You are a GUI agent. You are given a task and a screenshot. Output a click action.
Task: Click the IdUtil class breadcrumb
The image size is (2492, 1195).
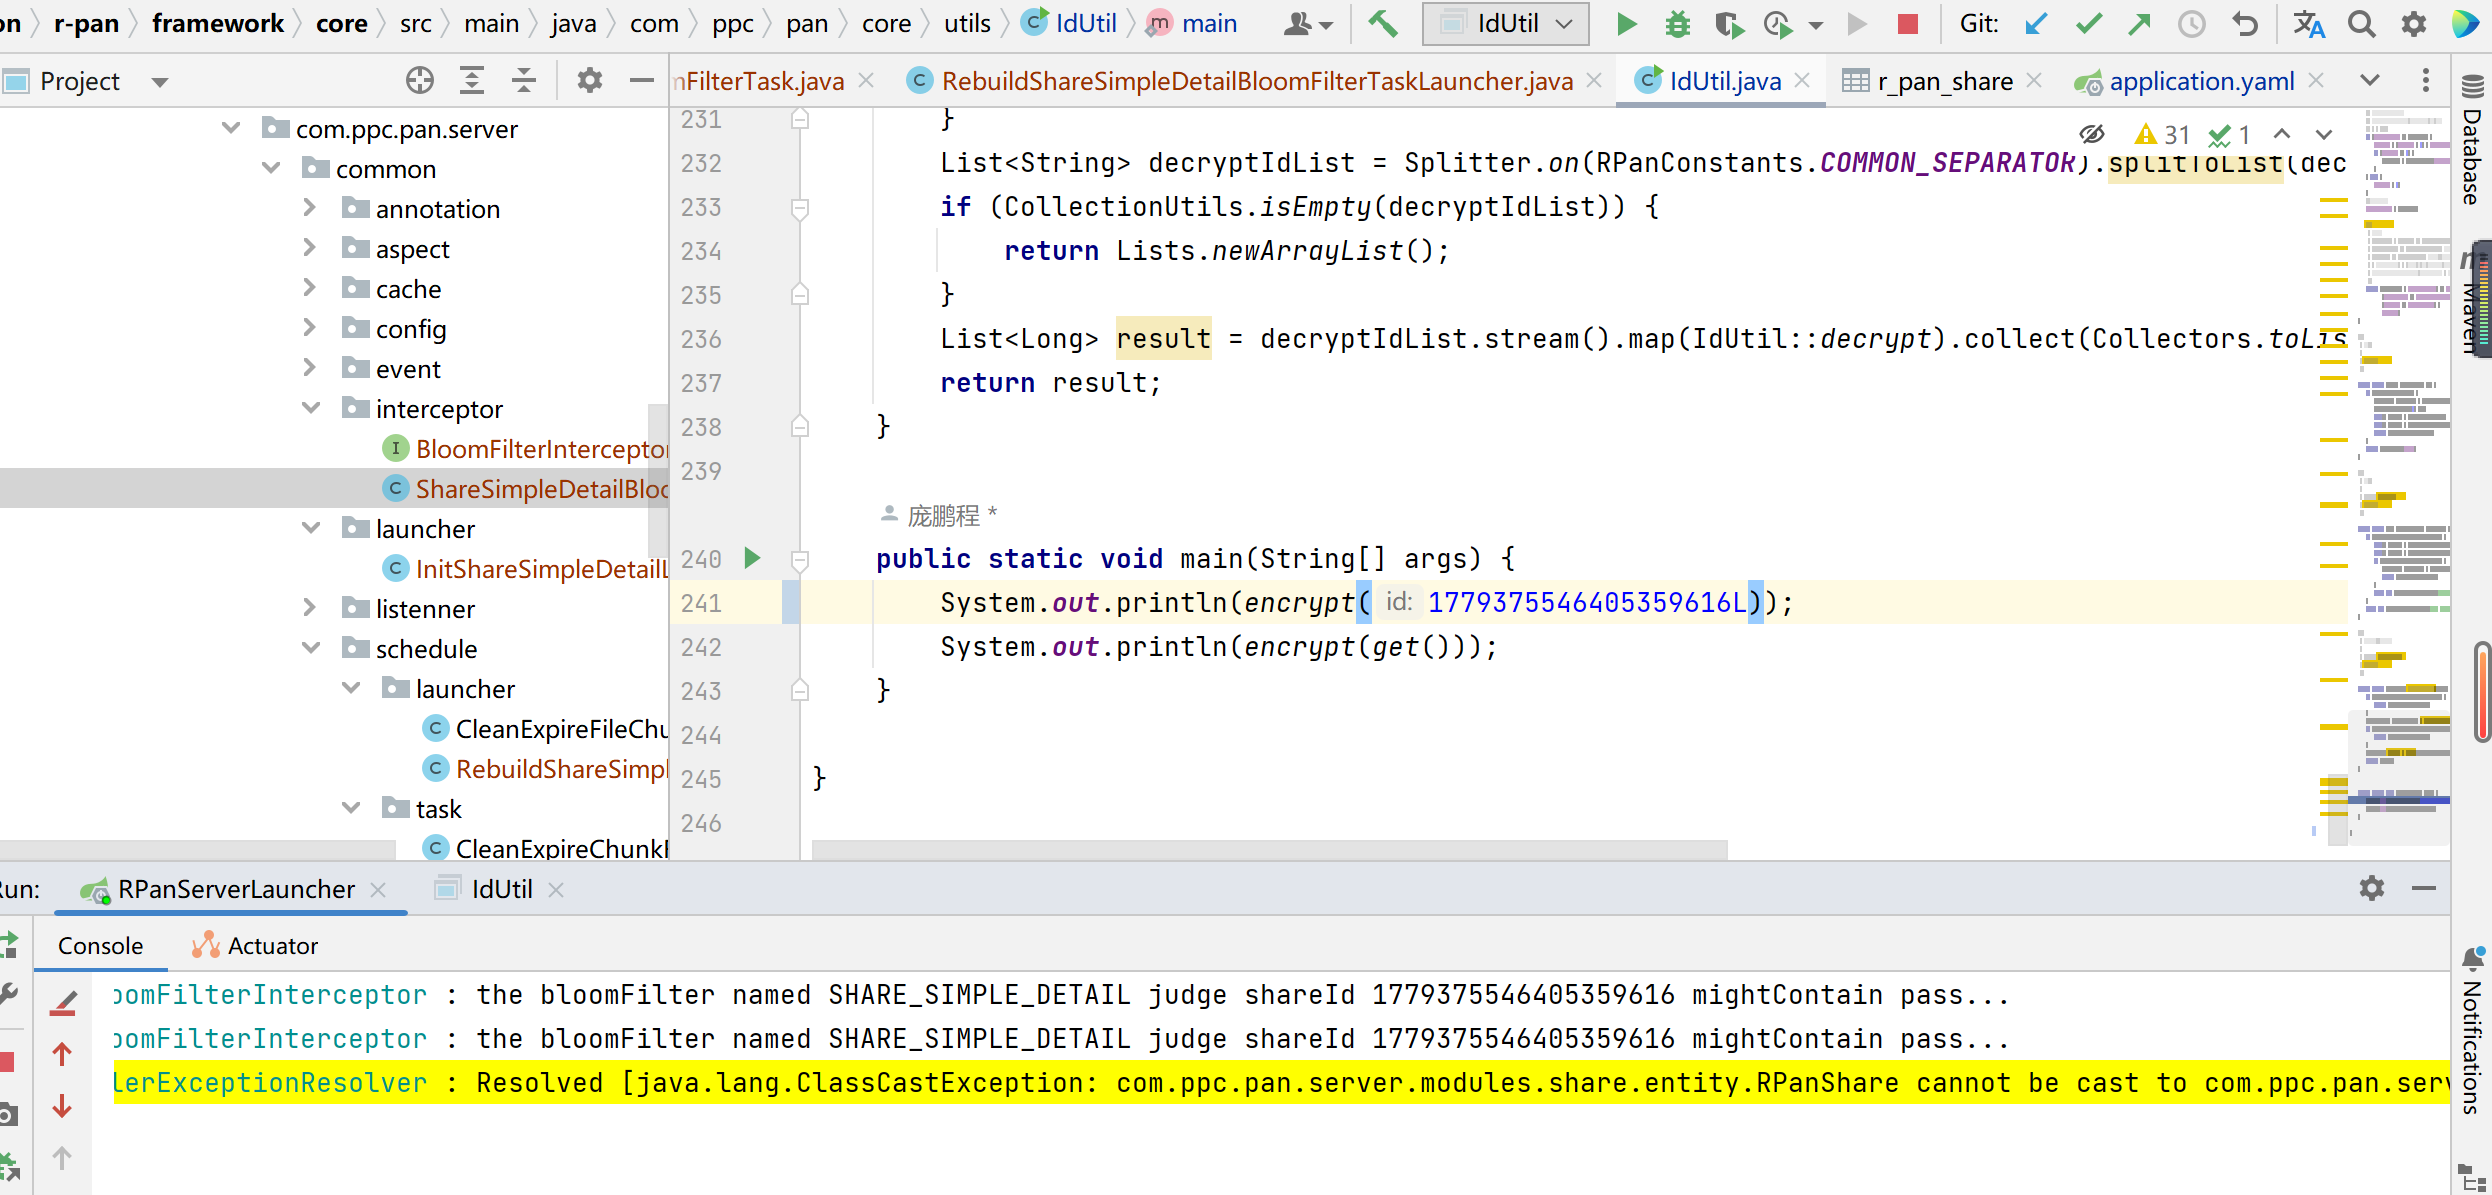point(1069,23)
